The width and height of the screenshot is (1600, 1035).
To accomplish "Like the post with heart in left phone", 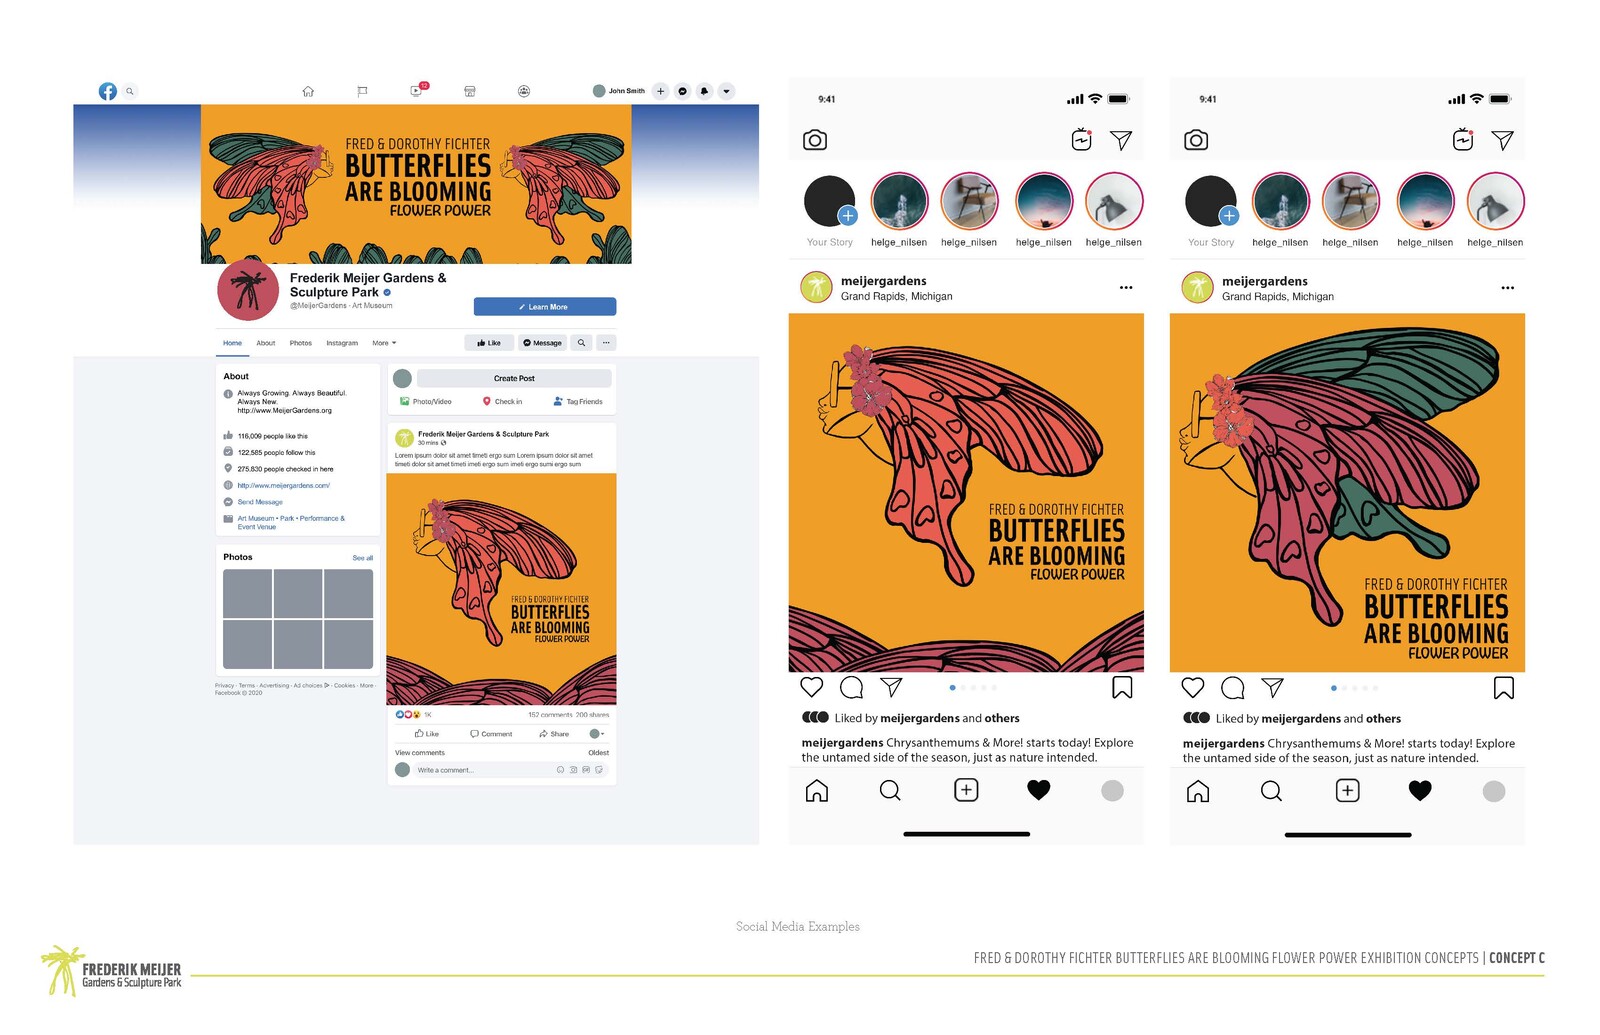I will pos(812,687).
